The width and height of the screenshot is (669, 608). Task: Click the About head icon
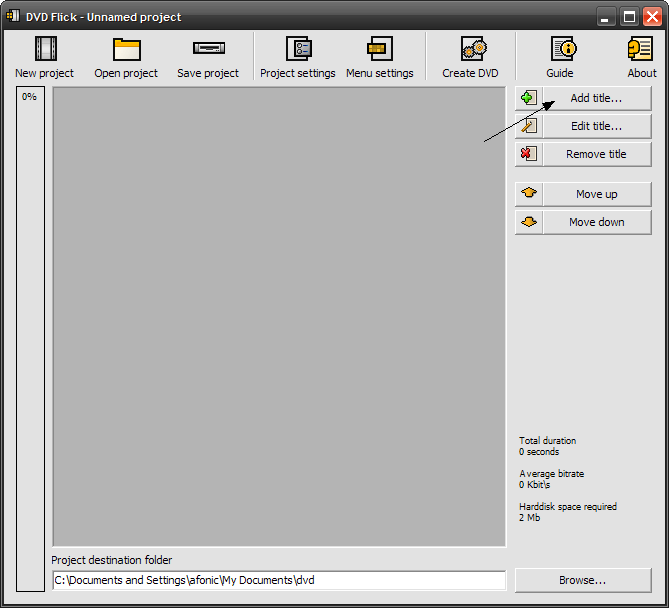coord(640,48)
